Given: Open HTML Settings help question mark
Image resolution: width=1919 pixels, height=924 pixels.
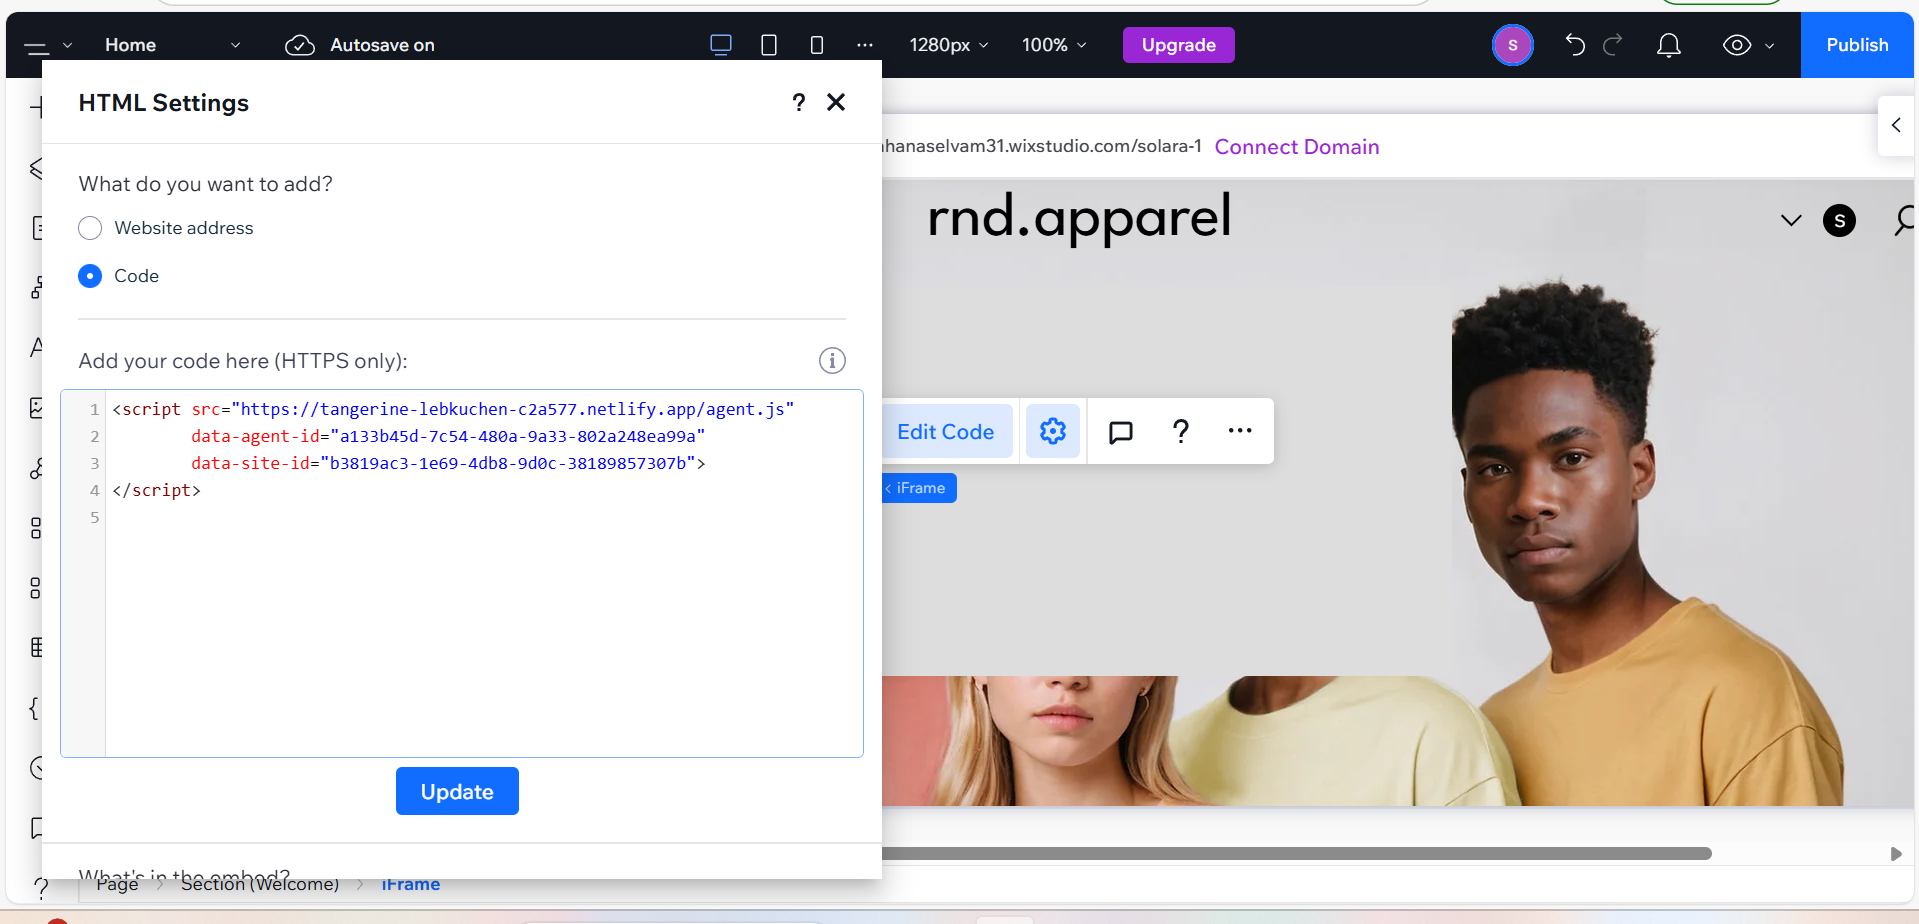Looking at the screenshot, I should [x=799, y=102].
